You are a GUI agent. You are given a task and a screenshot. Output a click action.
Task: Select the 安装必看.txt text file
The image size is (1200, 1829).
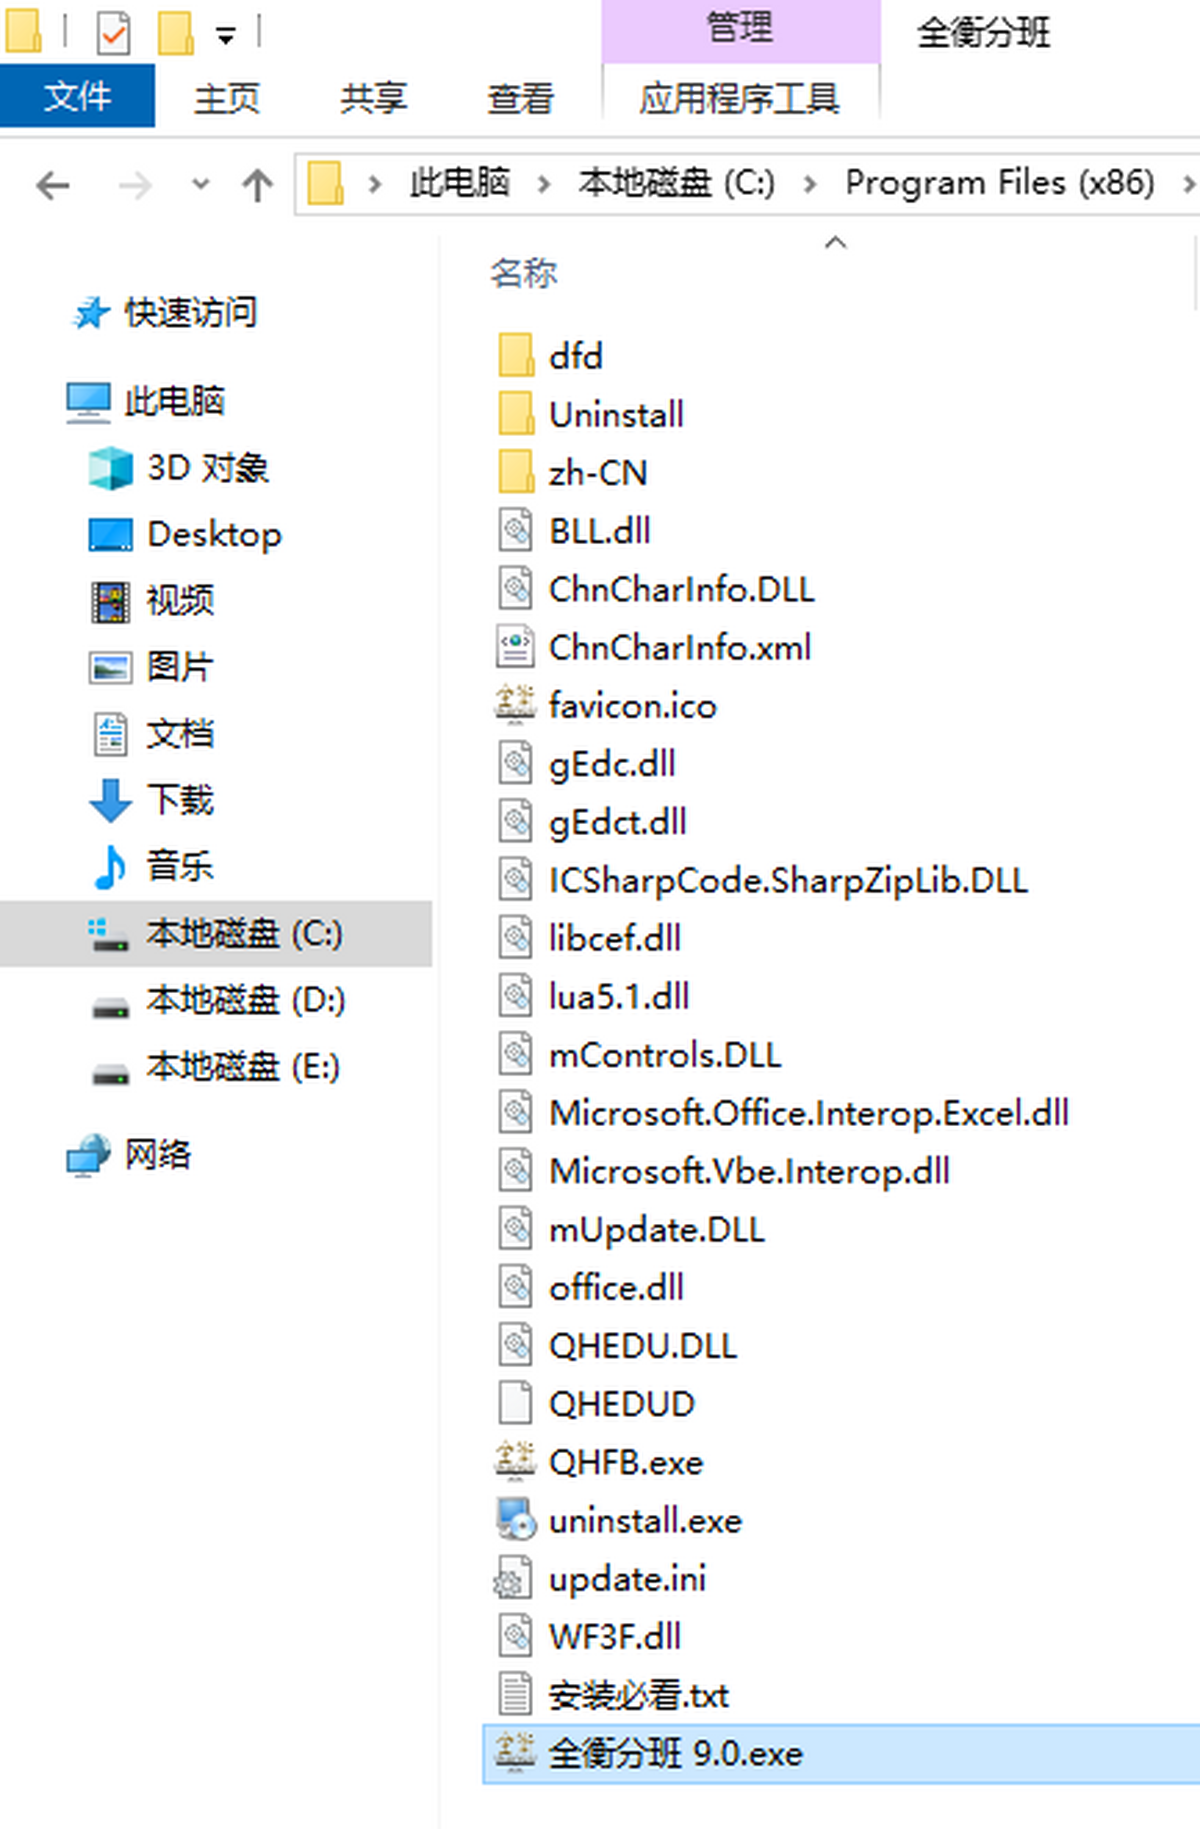pos(638,1695)
